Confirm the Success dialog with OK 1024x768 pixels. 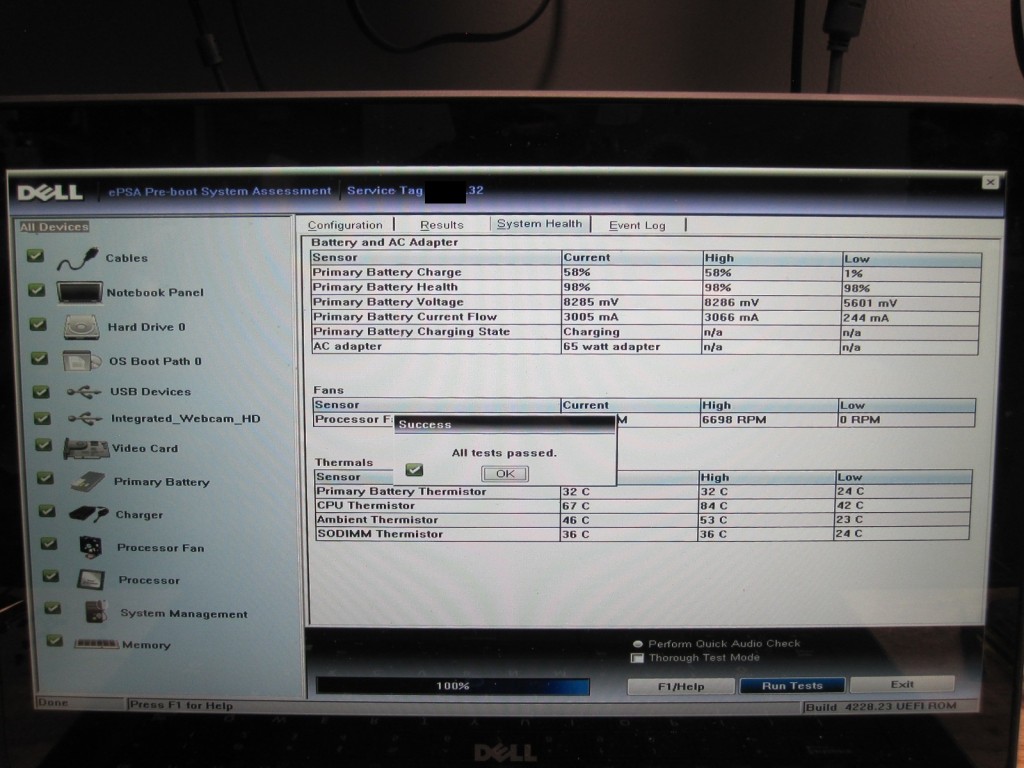(x=505, y=473)
